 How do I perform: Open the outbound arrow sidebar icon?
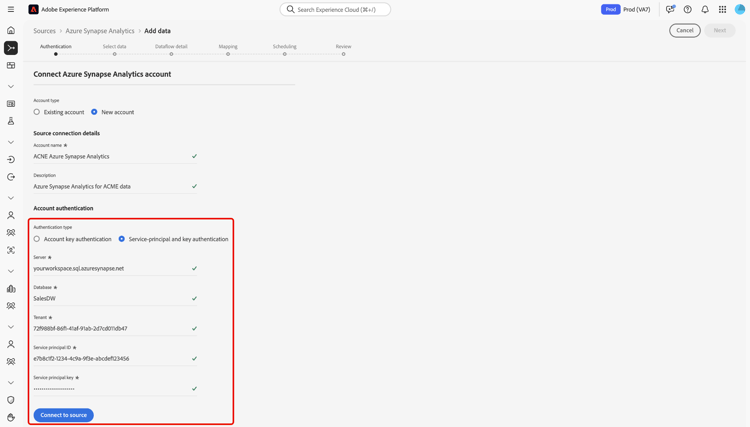tap(11, 177)
